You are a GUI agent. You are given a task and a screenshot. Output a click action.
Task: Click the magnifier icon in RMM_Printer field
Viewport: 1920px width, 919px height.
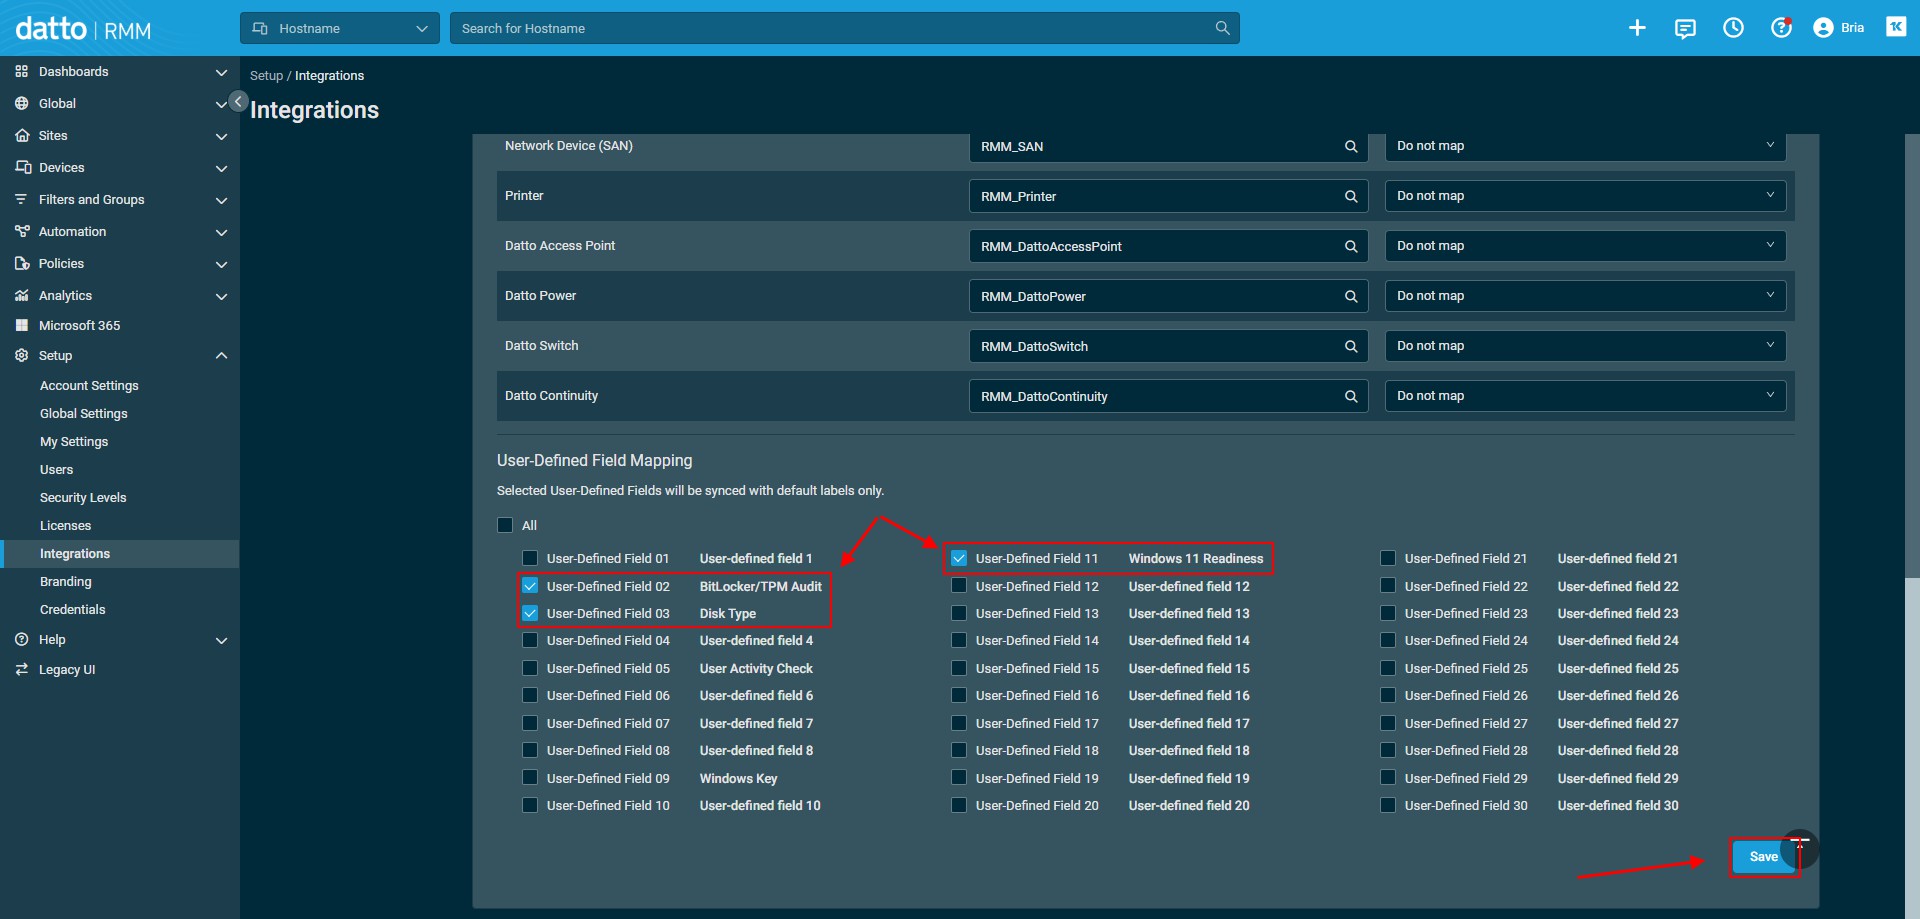coord(1351,197)
